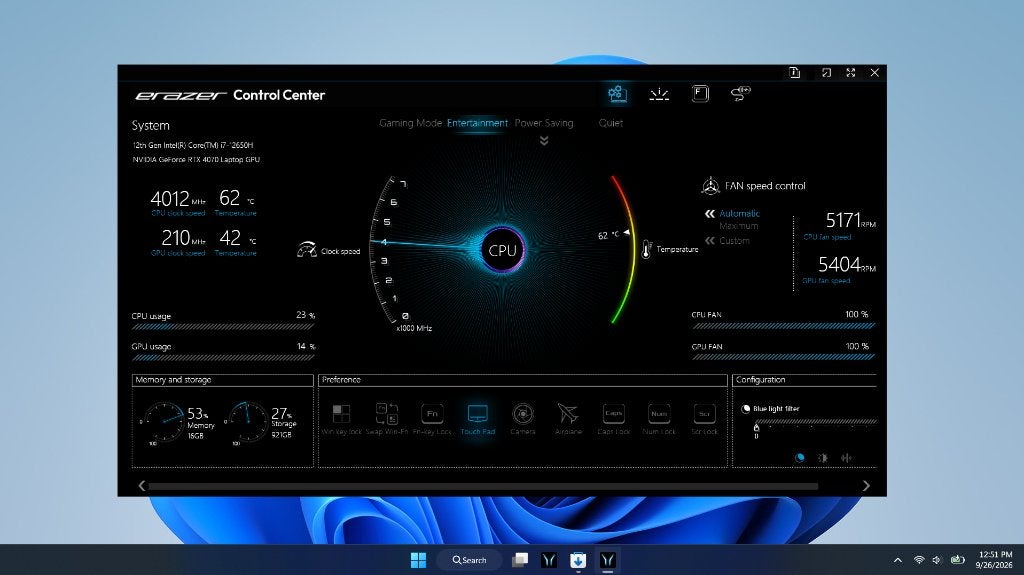This screenshot has width=1024, height=575.
Task: Open the Windows Start menu
Action: click(x=418, y=560)
